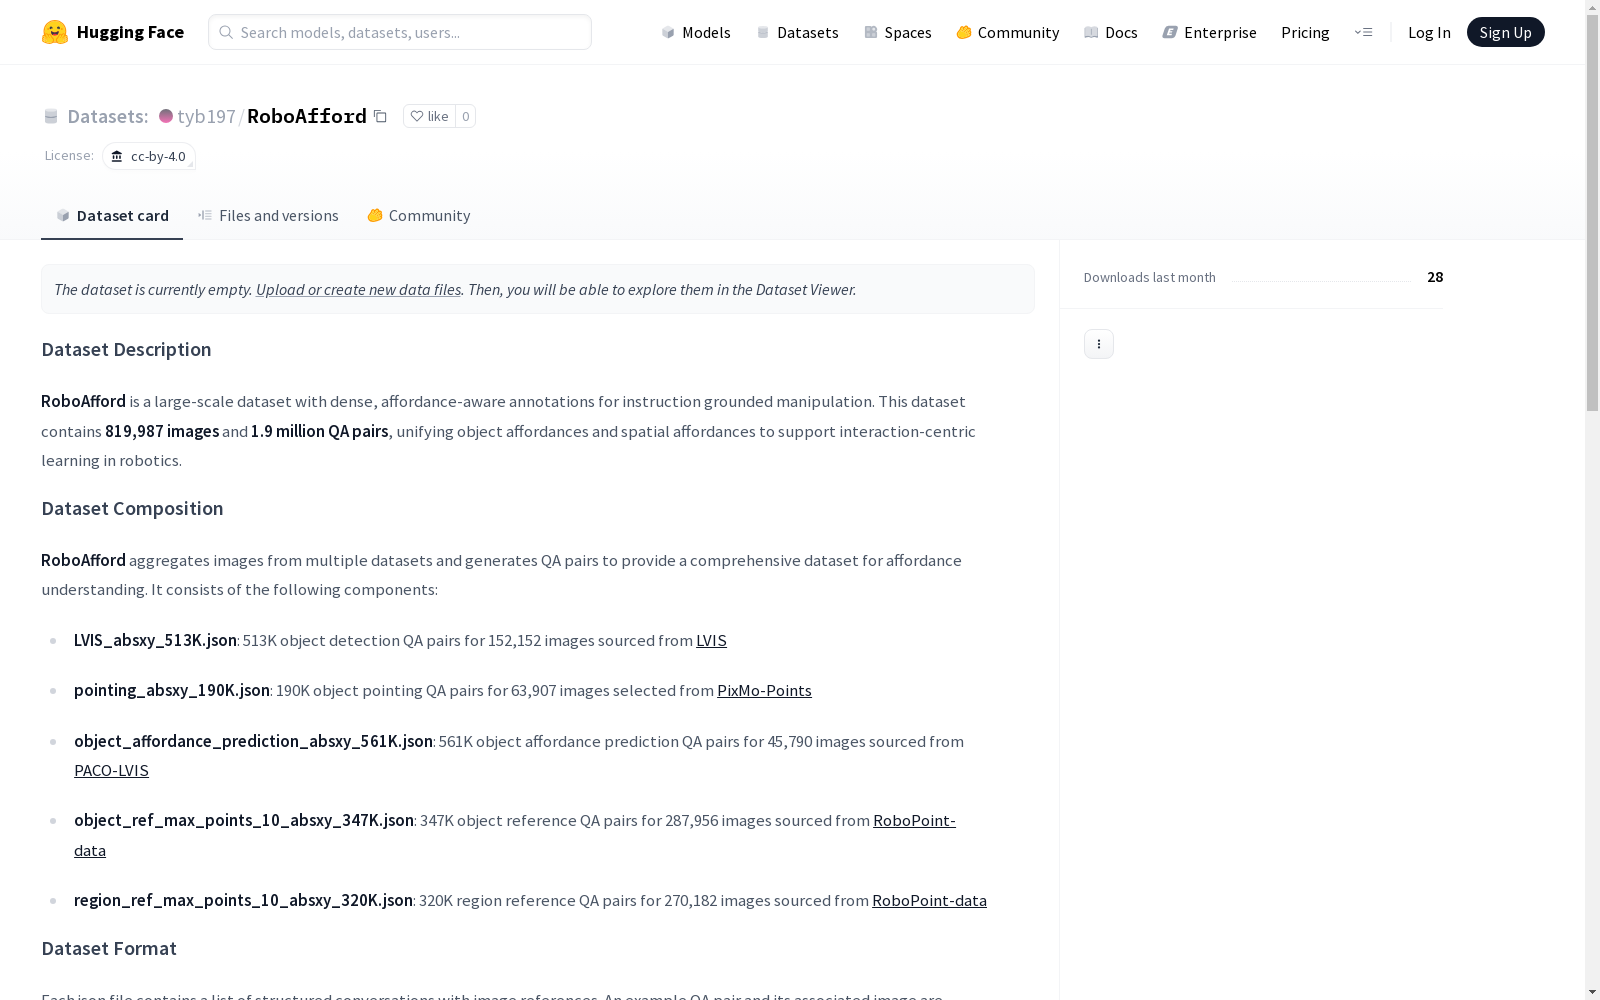Open RoboPoint-data link in object_ref item
1600x1000 pixels.
pos(914,820)
